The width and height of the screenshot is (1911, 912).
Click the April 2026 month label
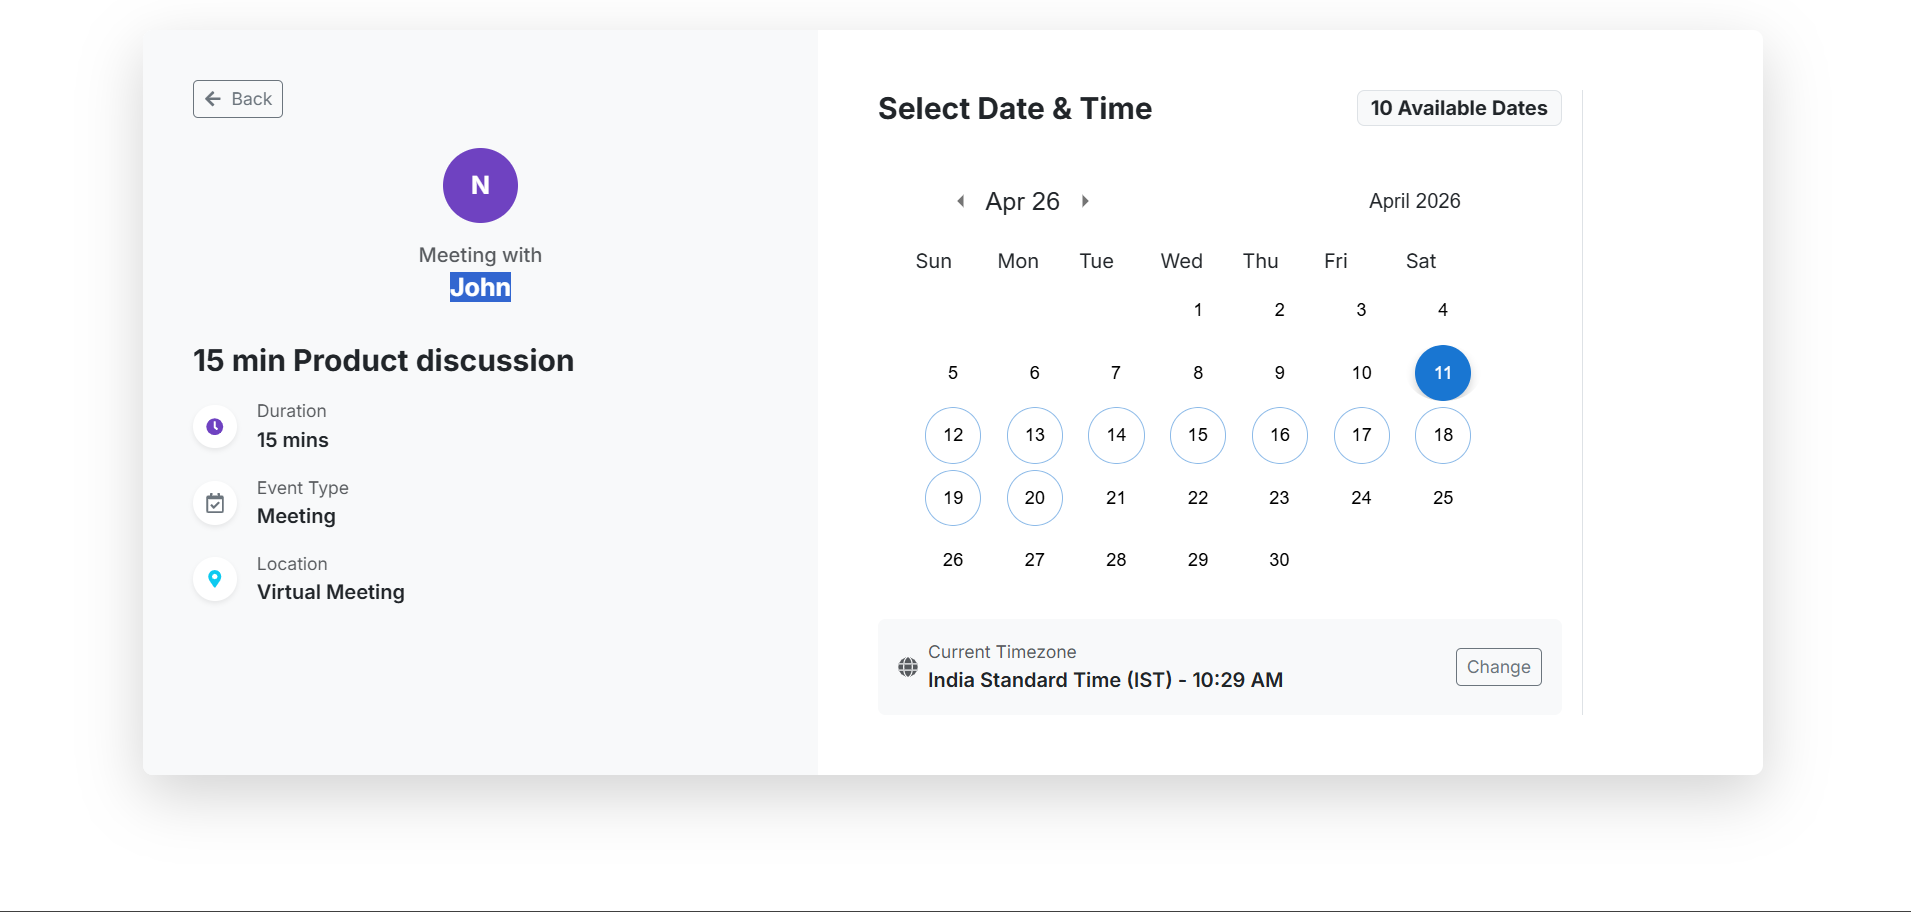point(1414,200)
